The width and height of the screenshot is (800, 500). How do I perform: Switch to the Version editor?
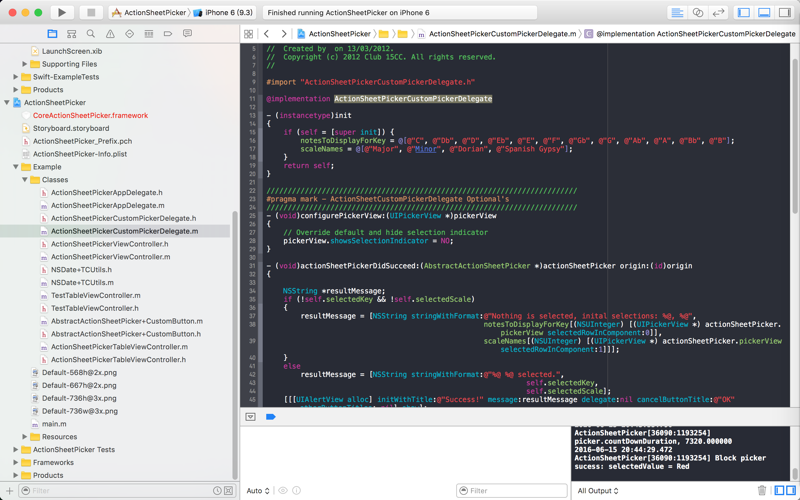(718, 13)
